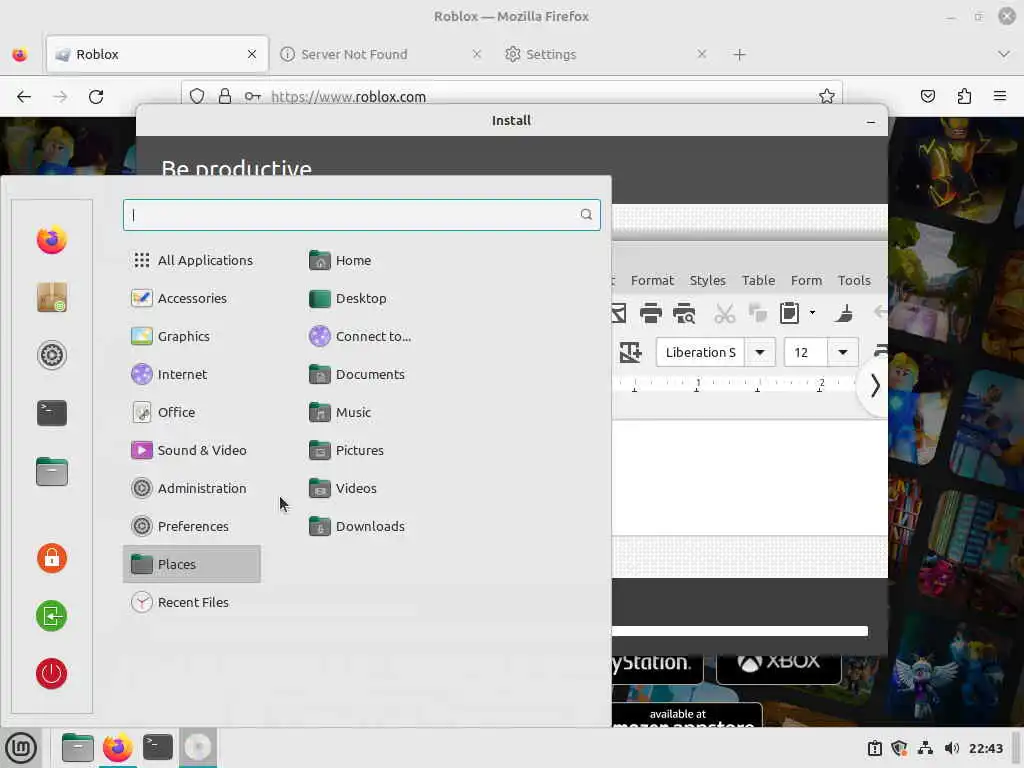Open Terminal from the taskbar
Screen dimensions: 1024x768
click(157, 747)
